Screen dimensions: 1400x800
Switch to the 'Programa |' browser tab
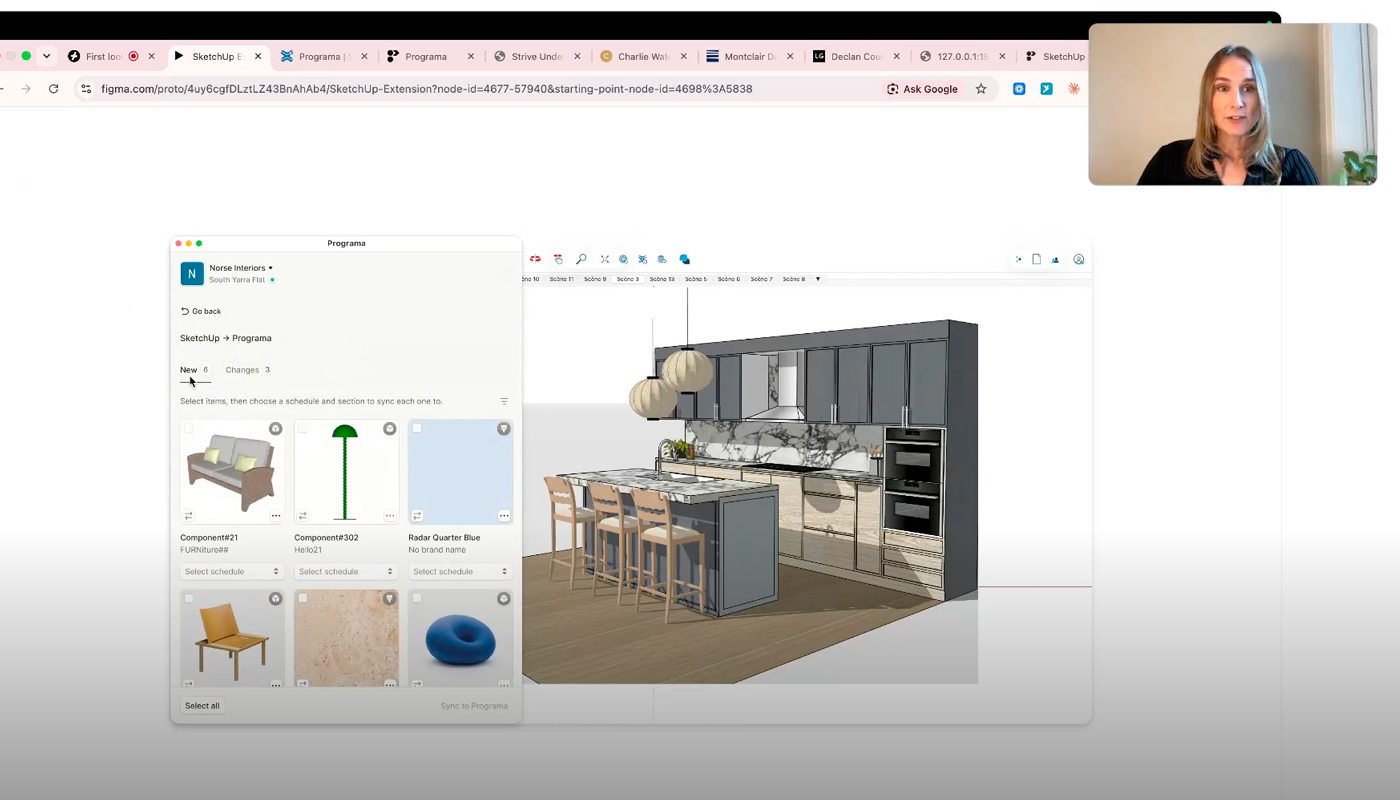(322, 57)
